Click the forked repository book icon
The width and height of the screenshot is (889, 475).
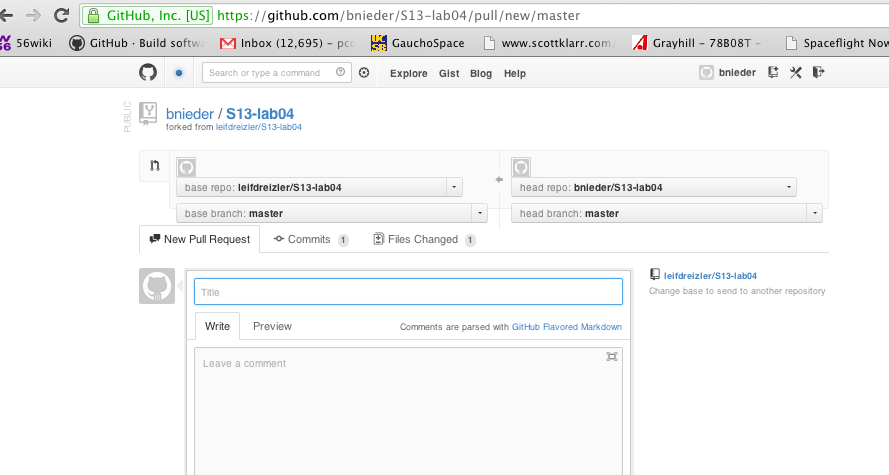(148, 113)
